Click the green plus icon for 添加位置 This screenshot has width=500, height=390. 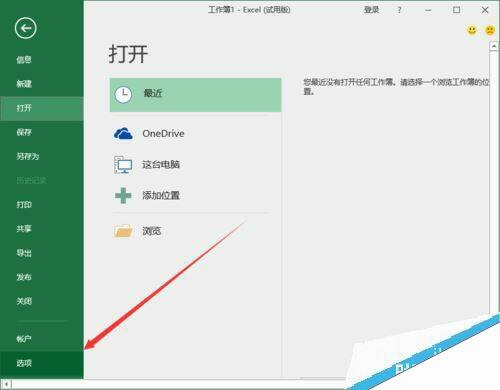click(x=123, y=195)
